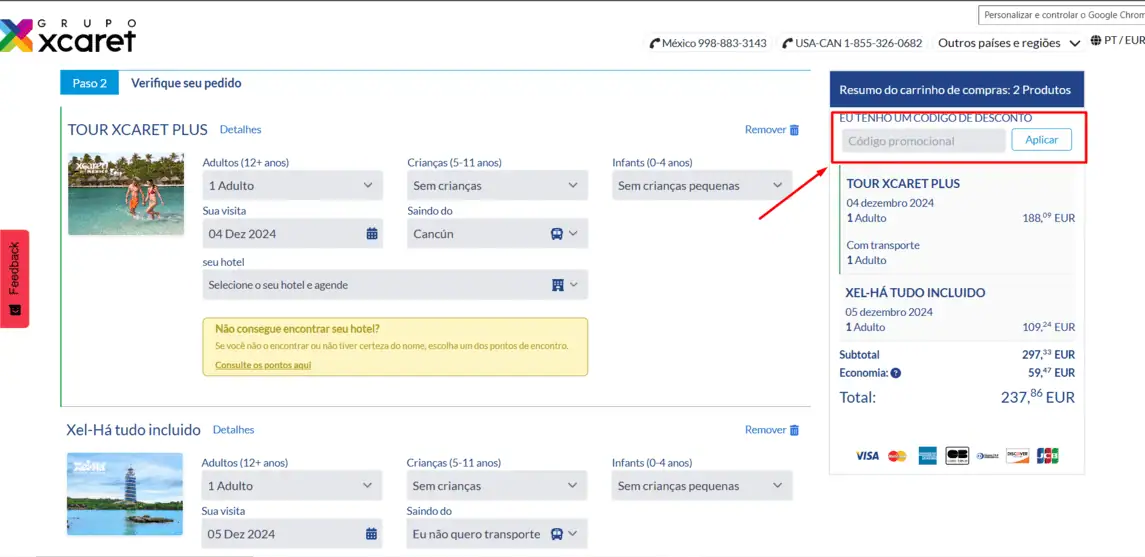
Task: Click the PT / EUR language selector
Action: (x=1117, y=40)
